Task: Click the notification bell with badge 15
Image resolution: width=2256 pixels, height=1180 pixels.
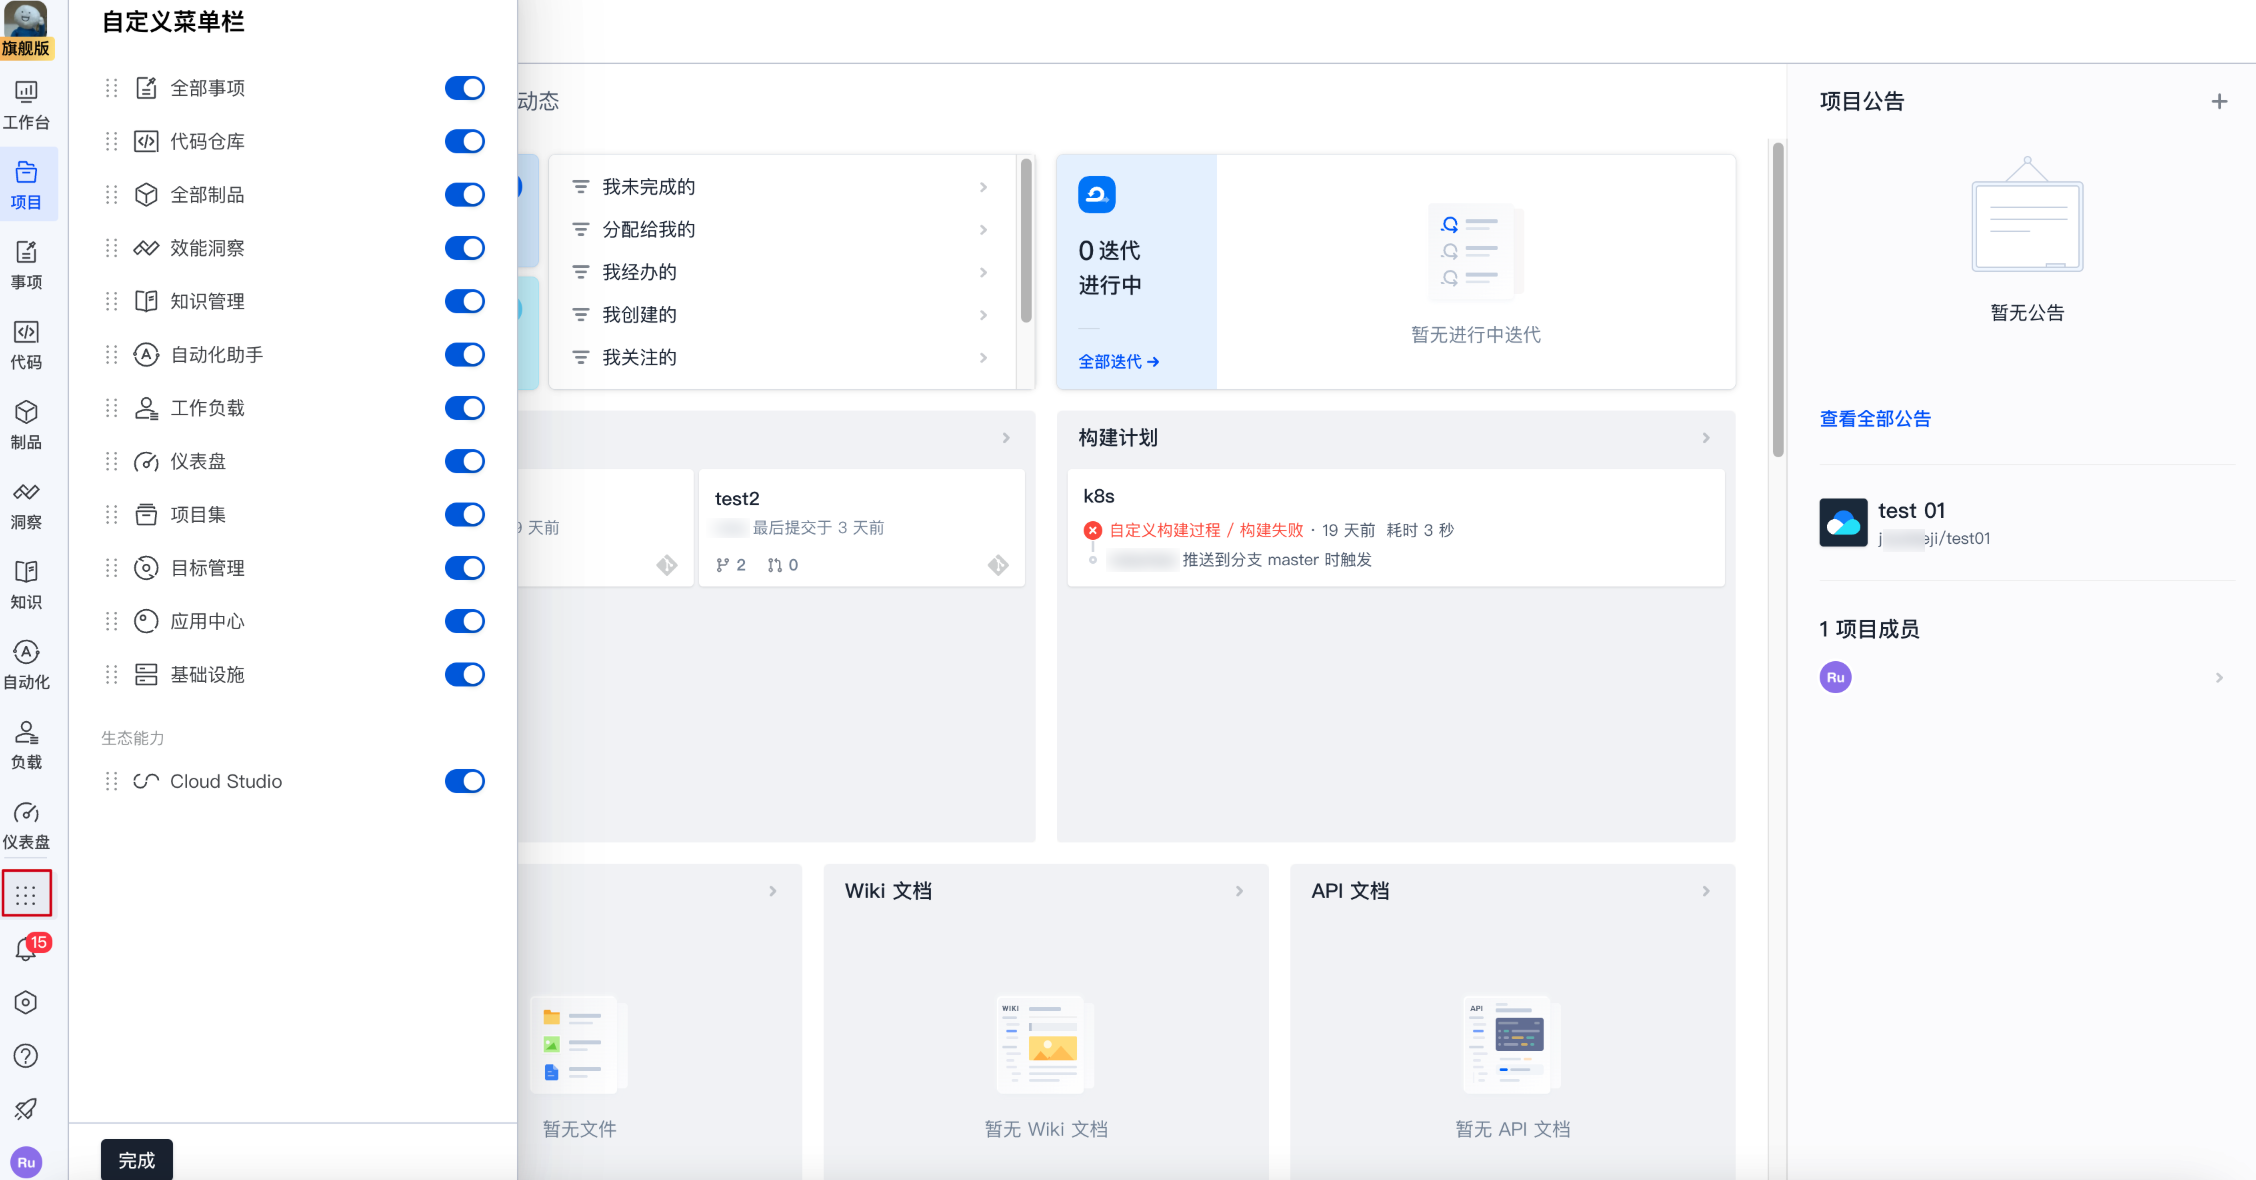Action: [x=27, y=949]
